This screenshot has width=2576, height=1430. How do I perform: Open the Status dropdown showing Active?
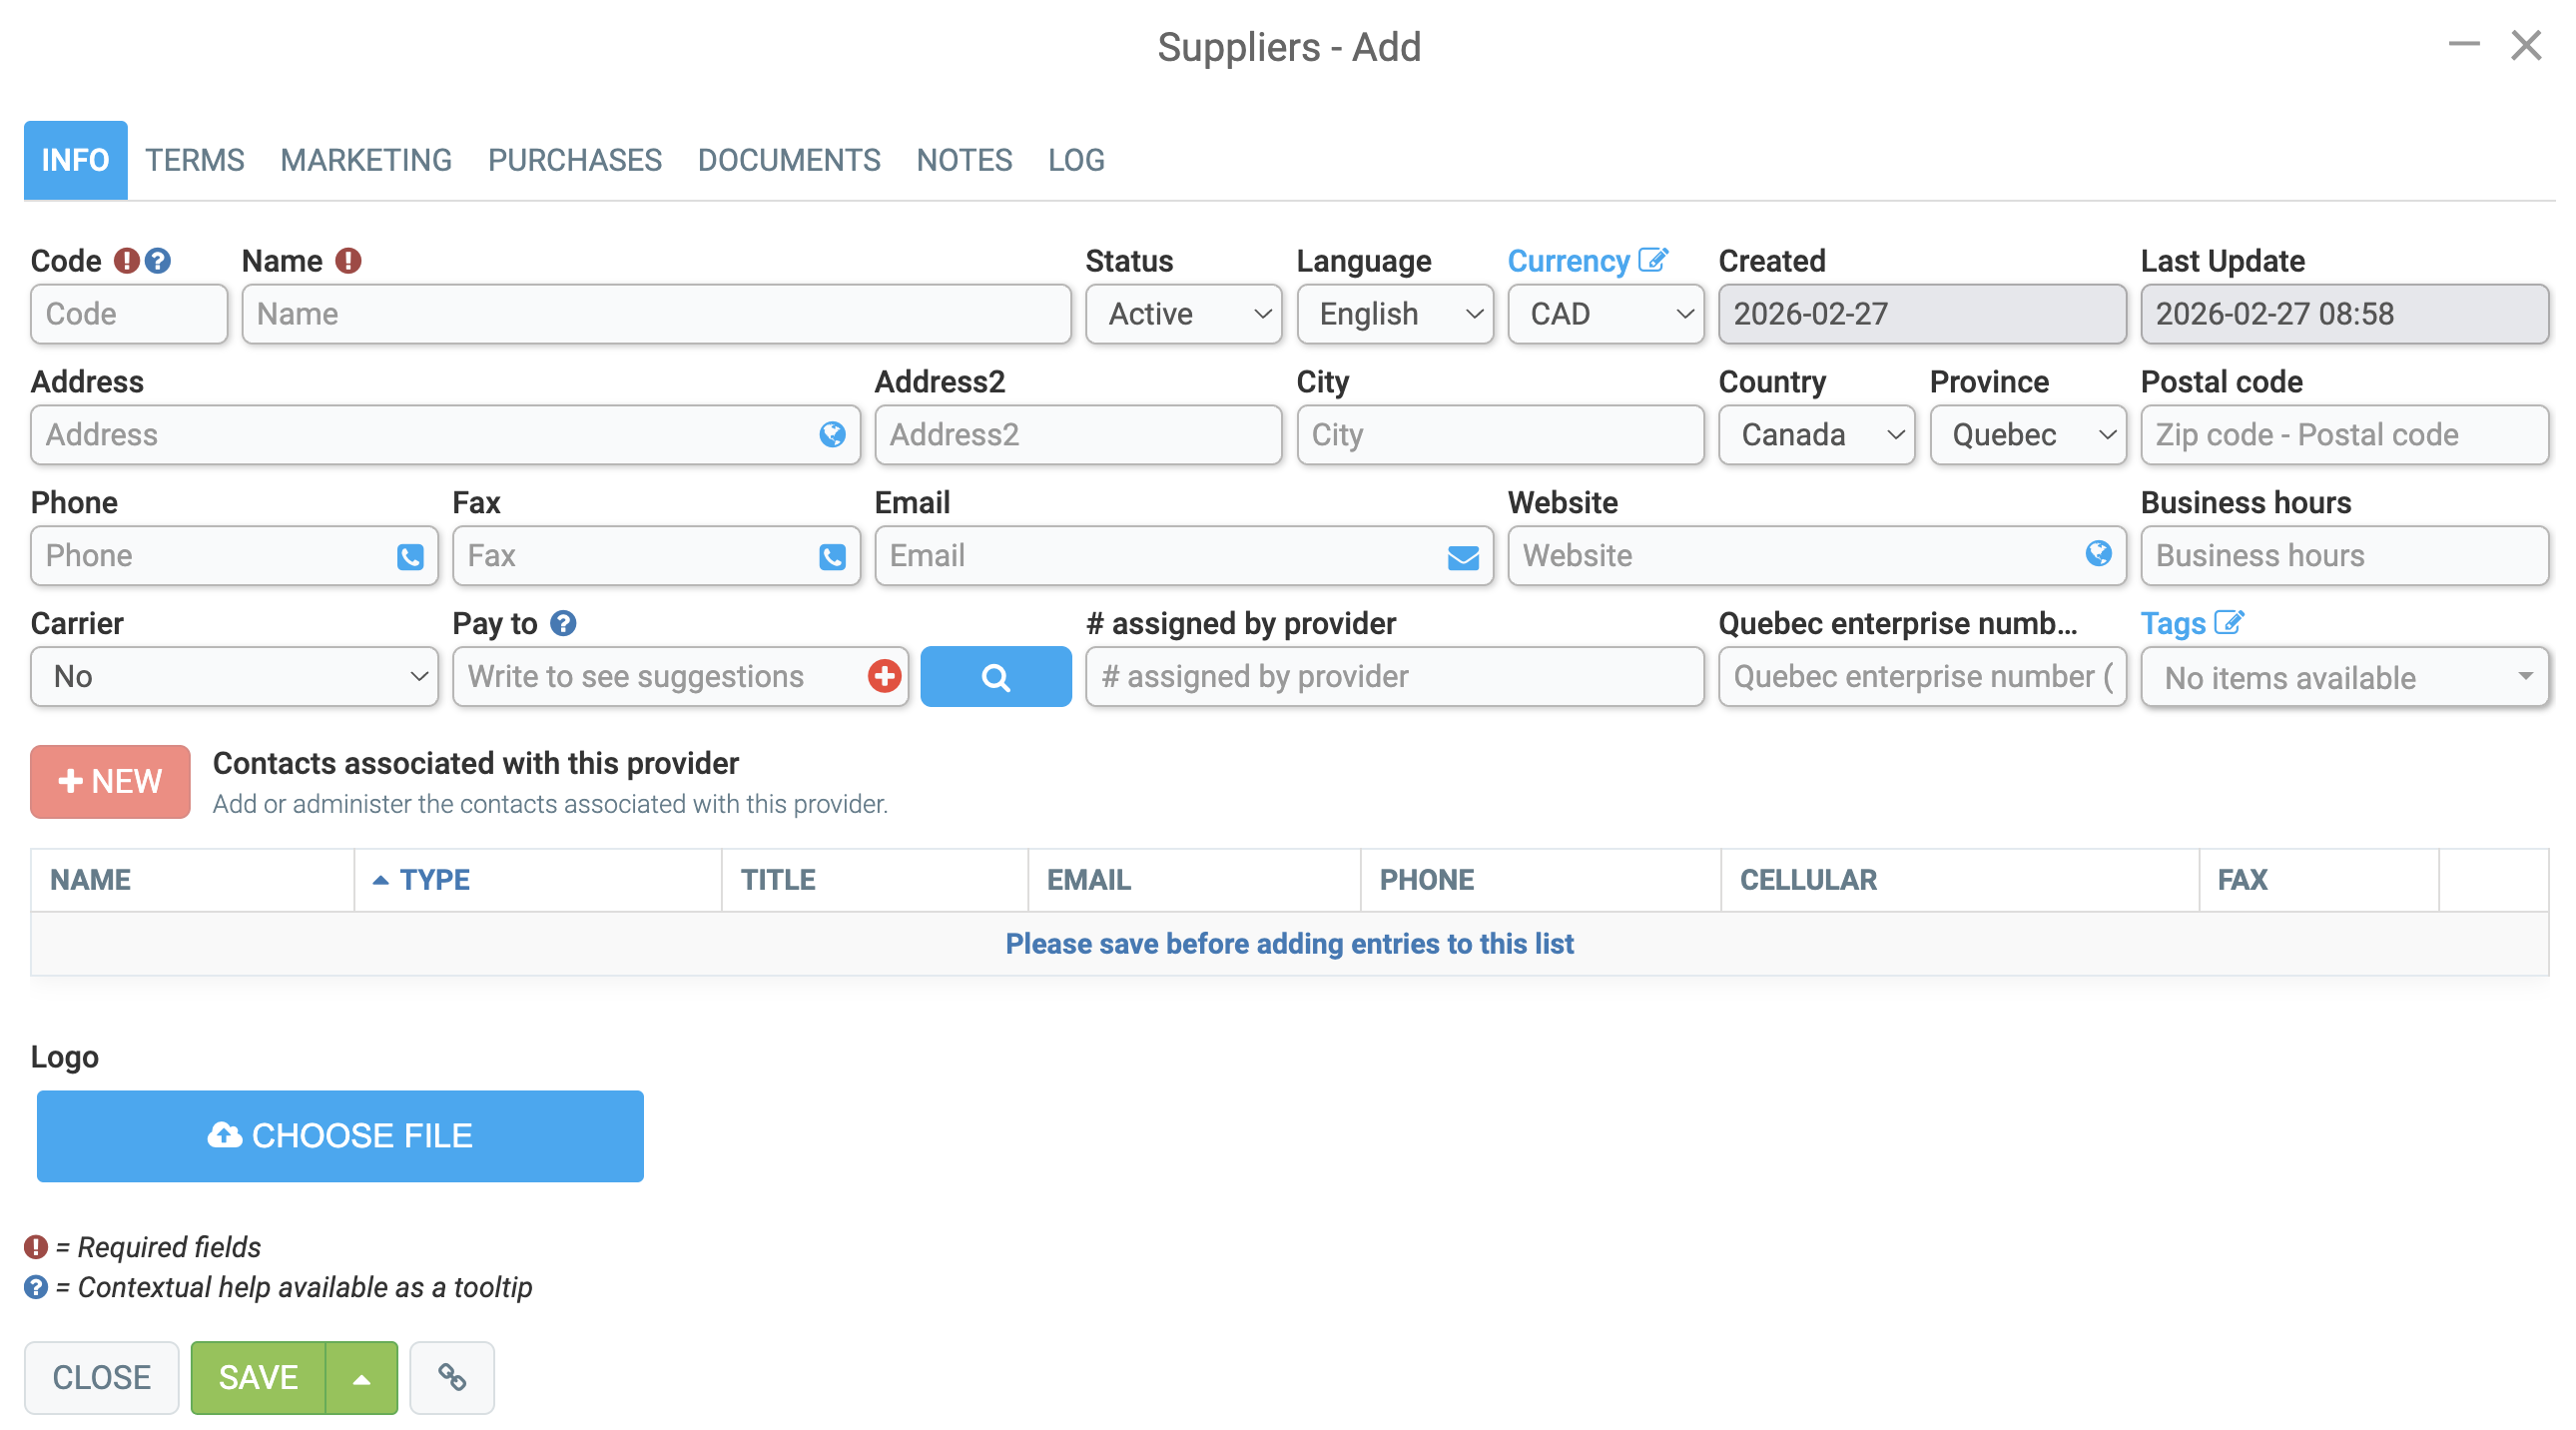pos(1183,314)
